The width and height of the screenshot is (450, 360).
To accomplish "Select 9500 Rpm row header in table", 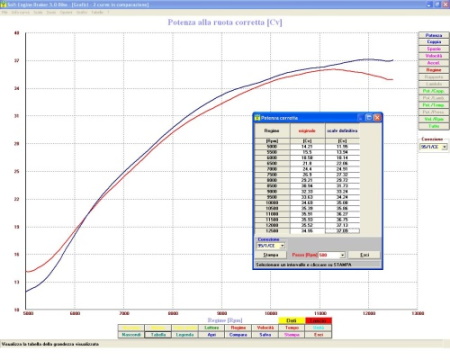I will point(272,197).
